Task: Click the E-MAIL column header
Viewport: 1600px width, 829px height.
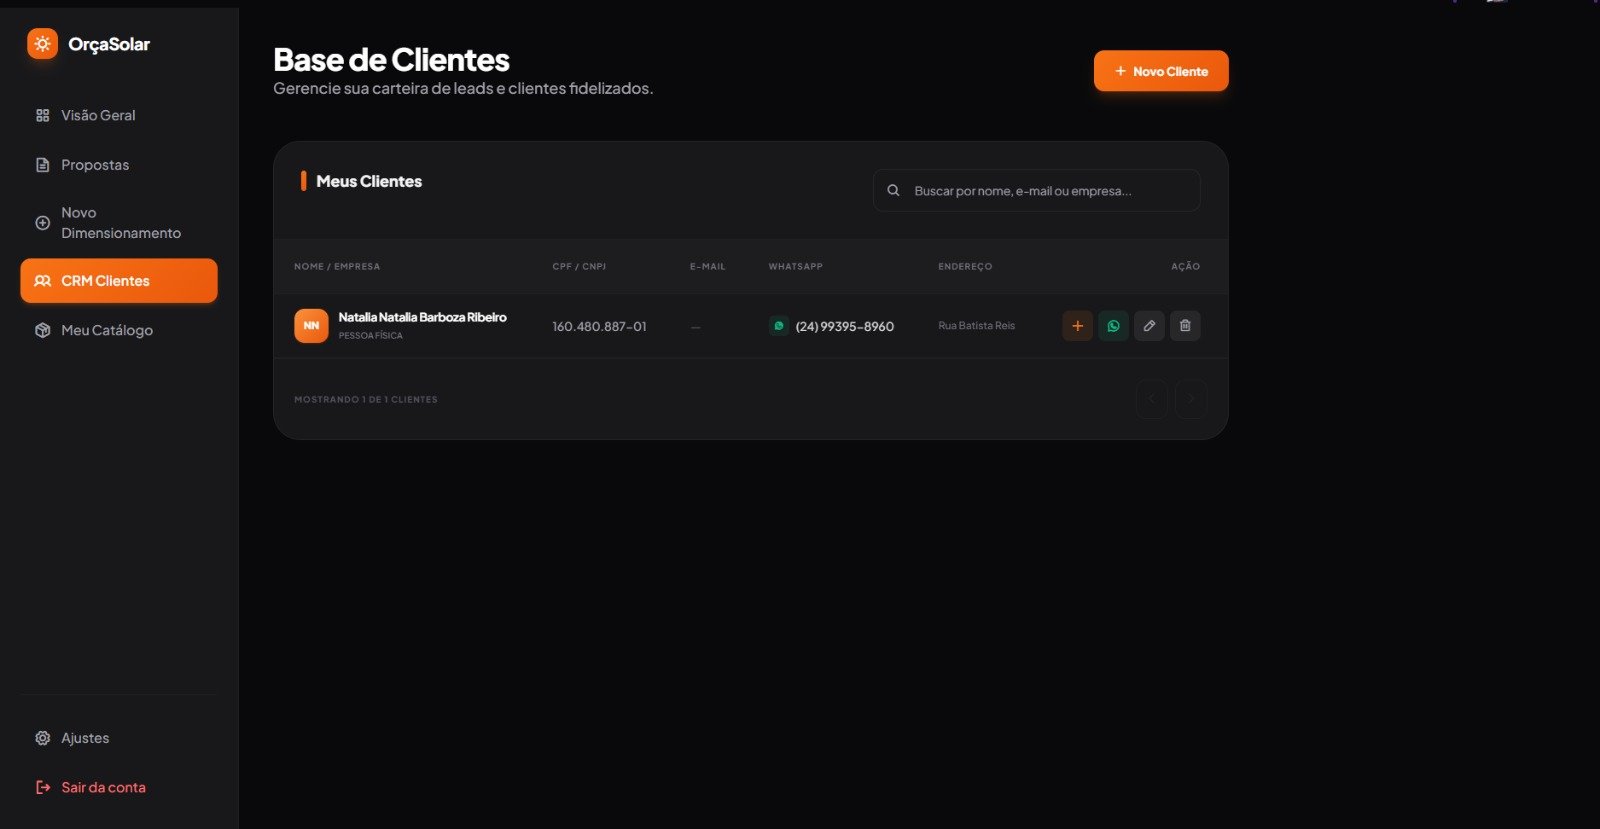Action: click(707, 267)
